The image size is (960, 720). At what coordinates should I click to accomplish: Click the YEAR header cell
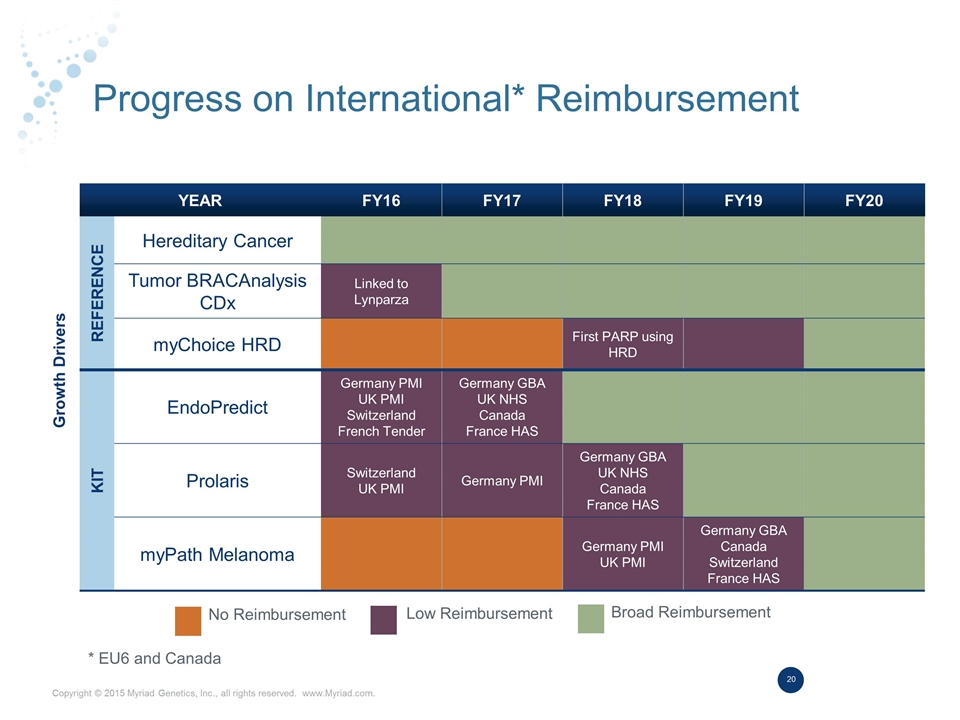click(x=200, y=200)
